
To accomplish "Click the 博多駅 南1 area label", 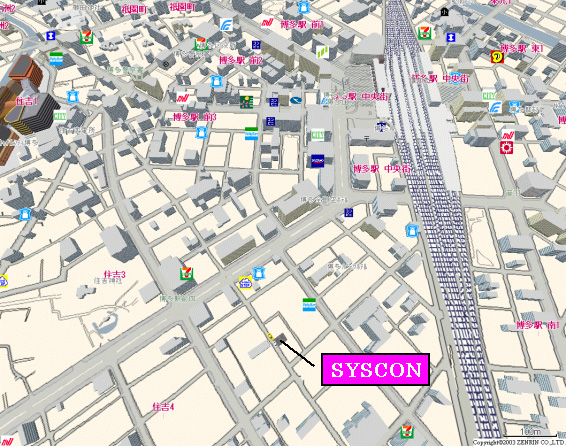I will (537, 325).
